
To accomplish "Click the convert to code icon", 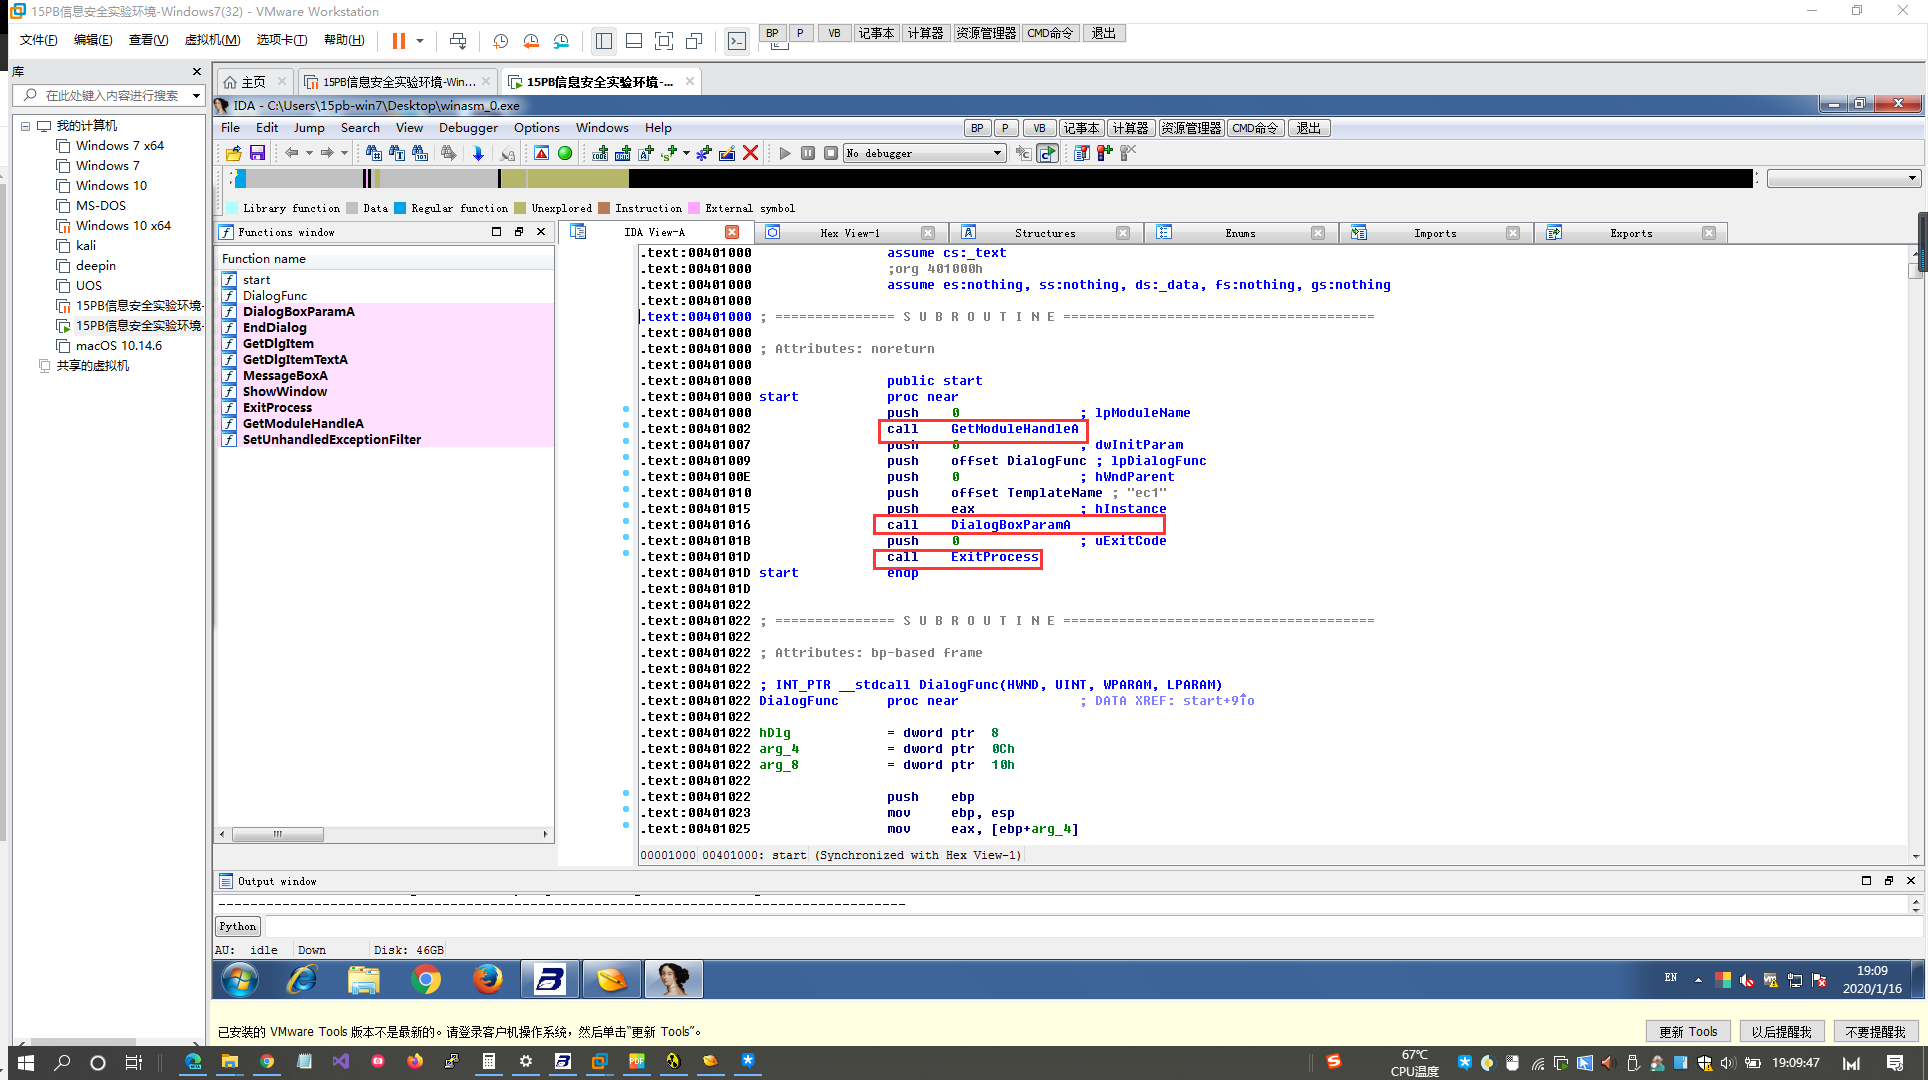I will click(x=600, y=153).
